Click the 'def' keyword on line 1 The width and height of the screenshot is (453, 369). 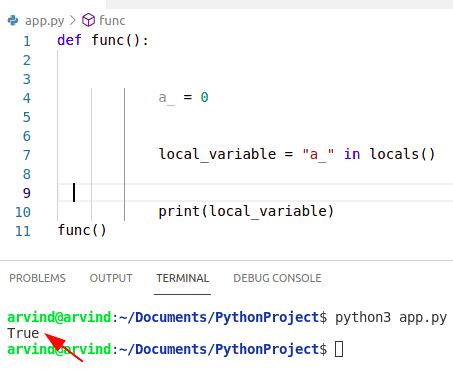point(69,40)
